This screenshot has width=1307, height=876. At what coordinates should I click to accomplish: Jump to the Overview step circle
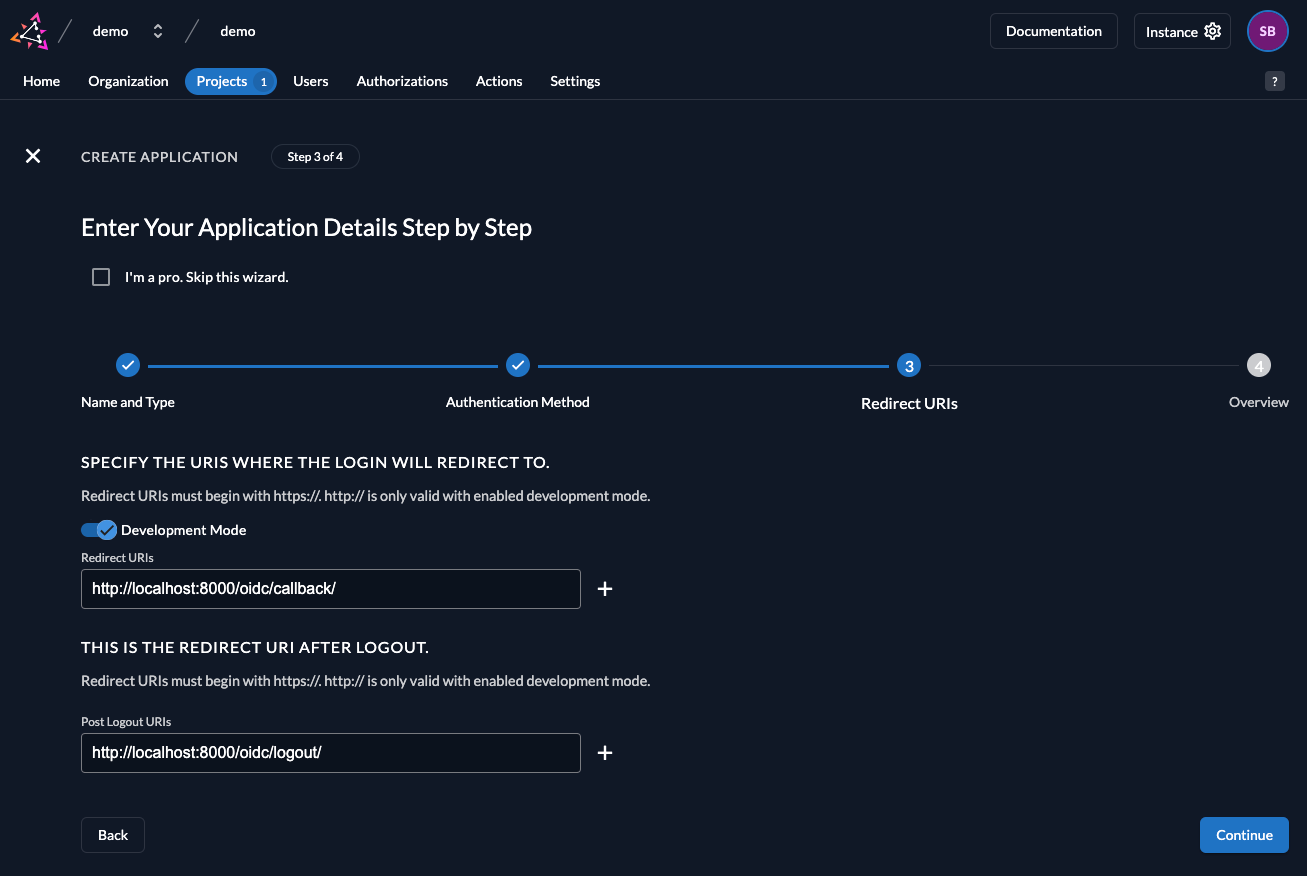pos(1259,365)
